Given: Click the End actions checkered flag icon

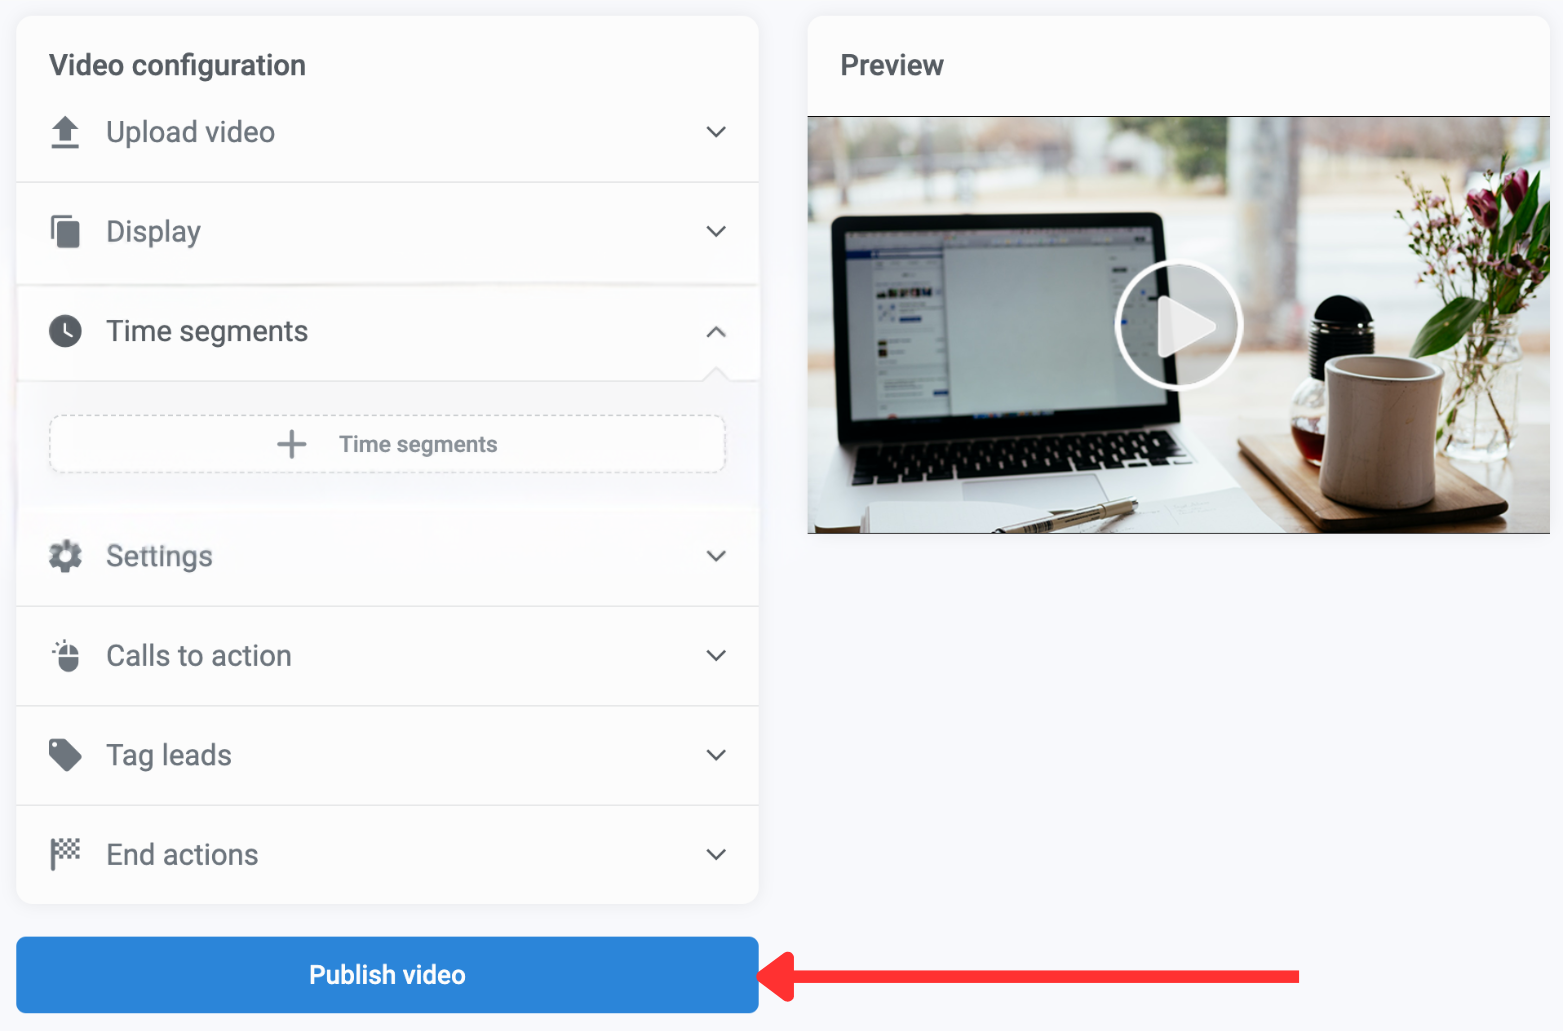Looking at the screenshot, I should click(65, 854).
